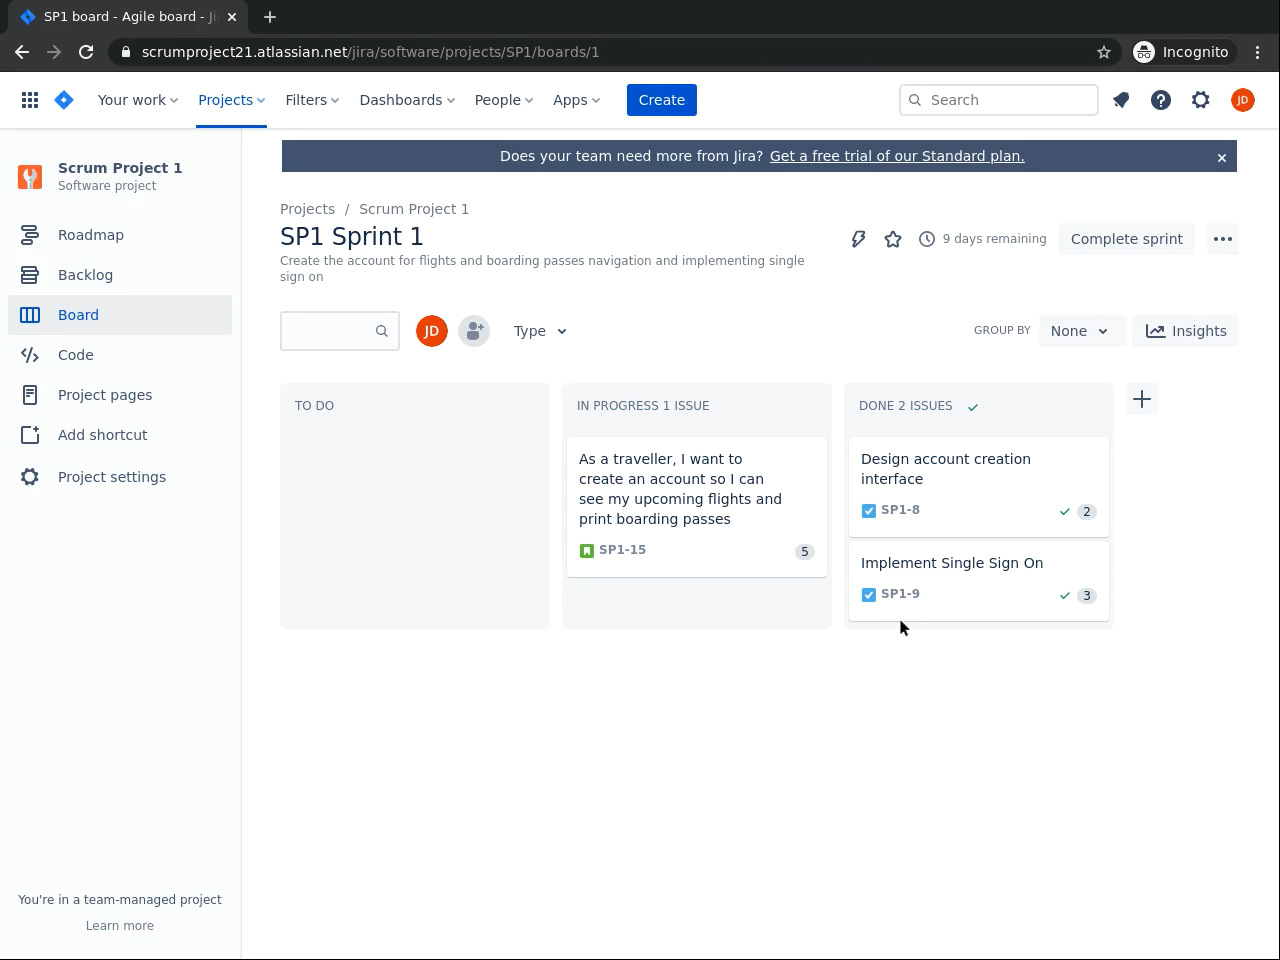Open the notifications bell
1280x960 pixels.
pyautogui.click(x=1121, y=100)
